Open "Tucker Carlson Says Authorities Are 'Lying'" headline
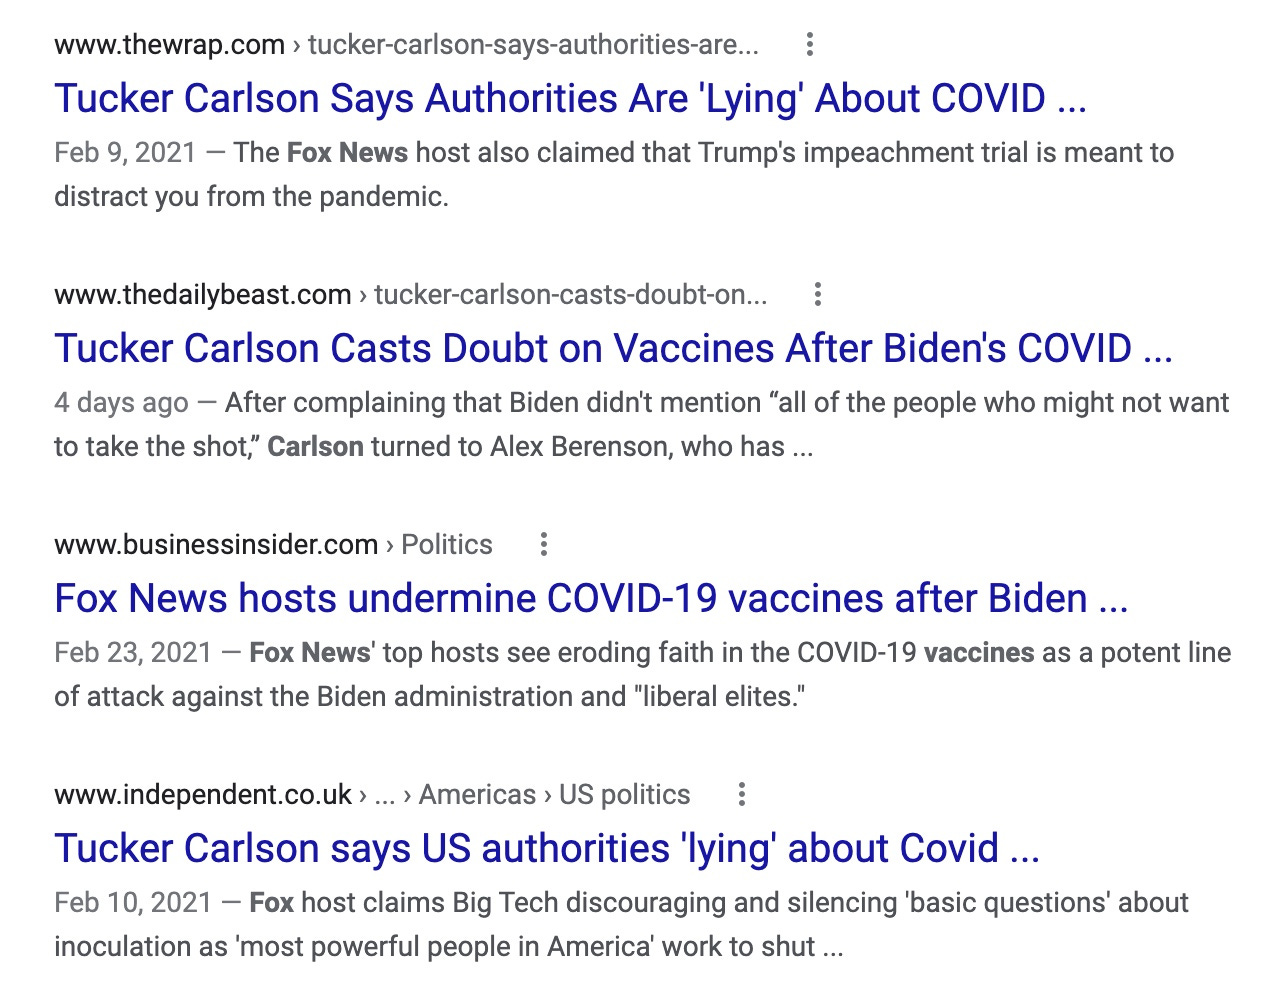This screenshot has height=1008, width=1274. click(x=570, y=98)
